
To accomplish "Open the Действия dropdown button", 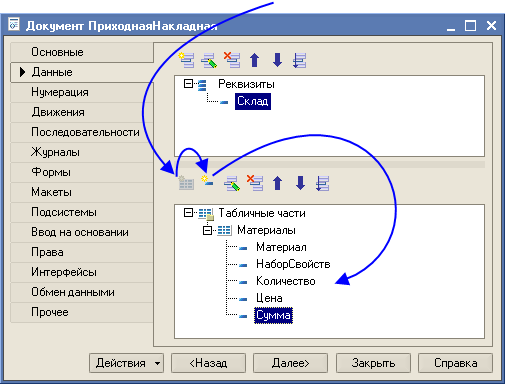I will (x=126, y=363).
